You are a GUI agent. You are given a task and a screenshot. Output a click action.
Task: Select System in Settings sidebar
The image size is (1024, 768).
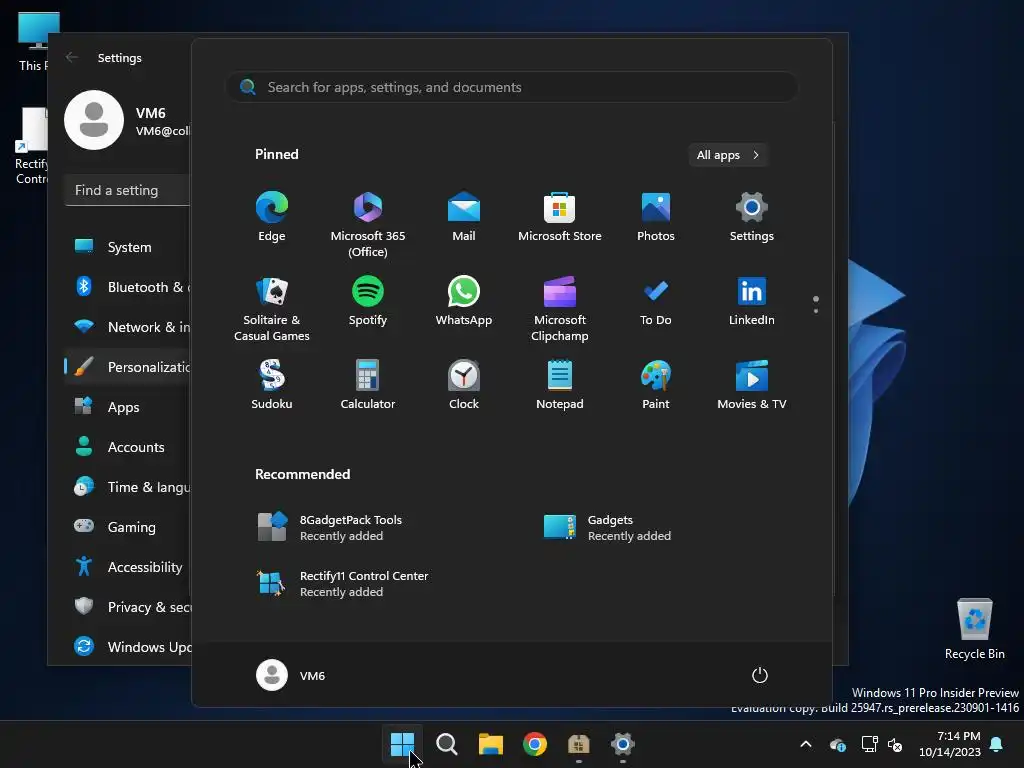[128, 247]
